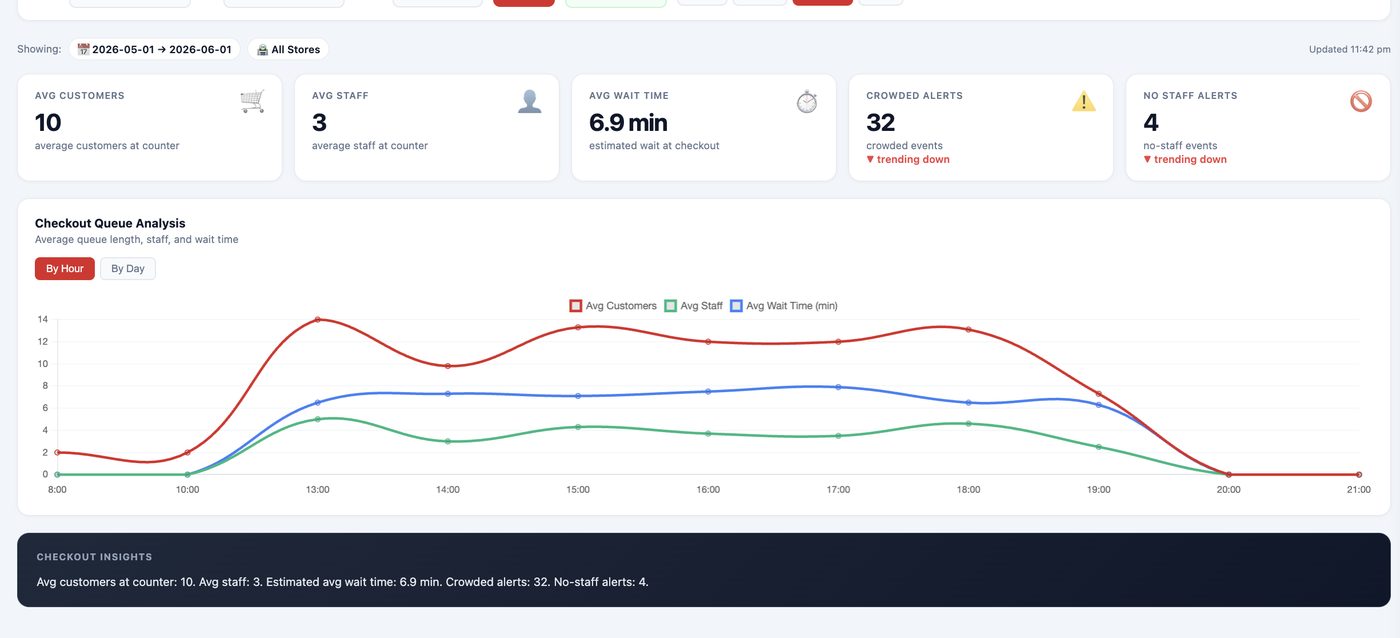Click the Avg Customers legend label

[621, 306]
